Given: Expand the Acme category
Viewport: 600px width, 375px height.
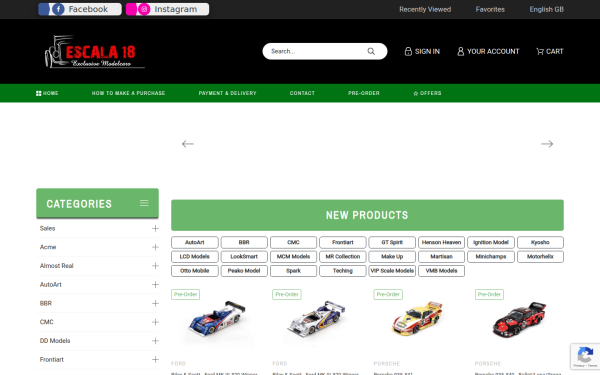Looking at the screenshot, I should (155, 247).
